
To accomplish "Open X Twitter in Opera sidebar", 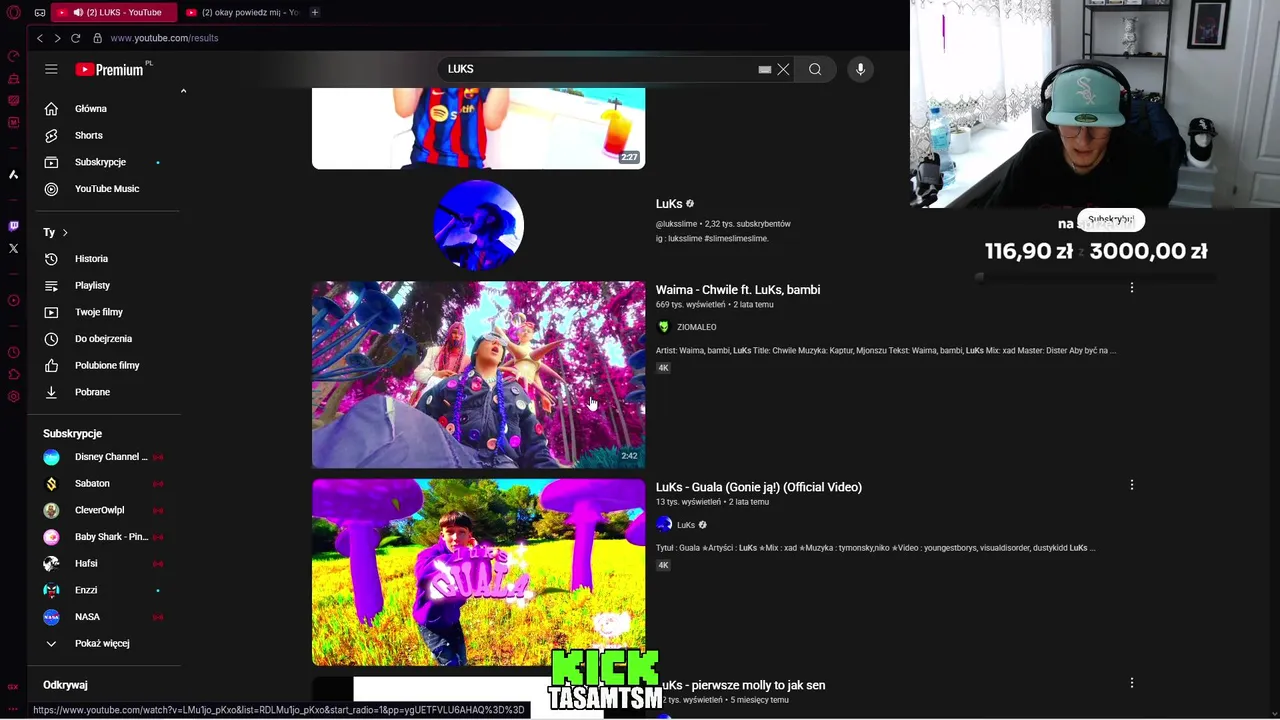I will pyautogui.click(x=13, y=248).
